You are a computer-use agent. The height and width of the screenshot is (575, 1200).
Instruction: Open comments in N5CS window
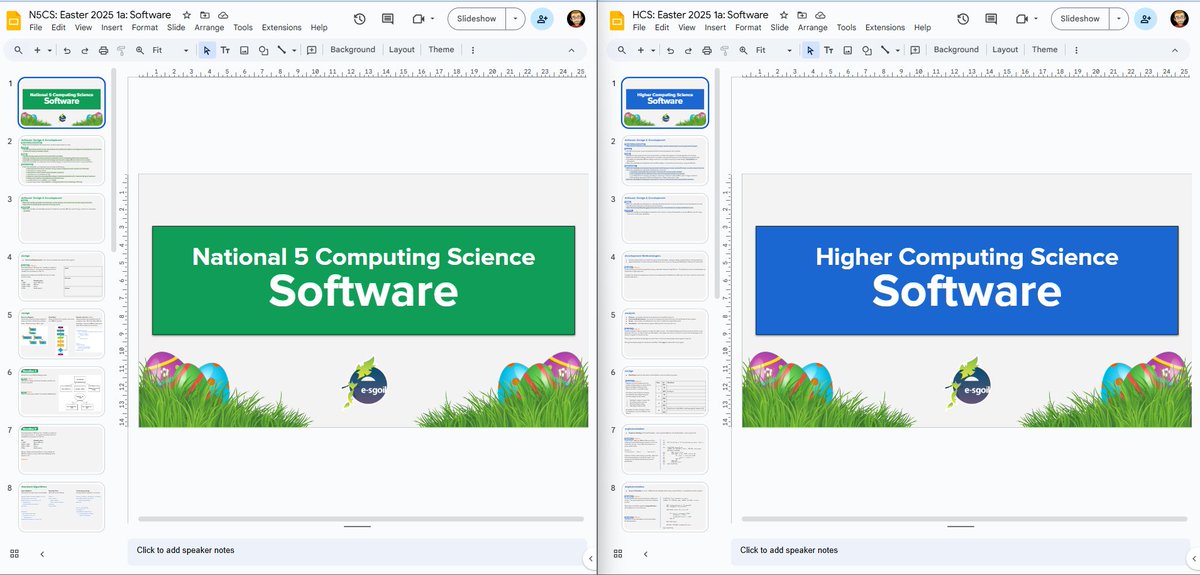pos(388,19)
